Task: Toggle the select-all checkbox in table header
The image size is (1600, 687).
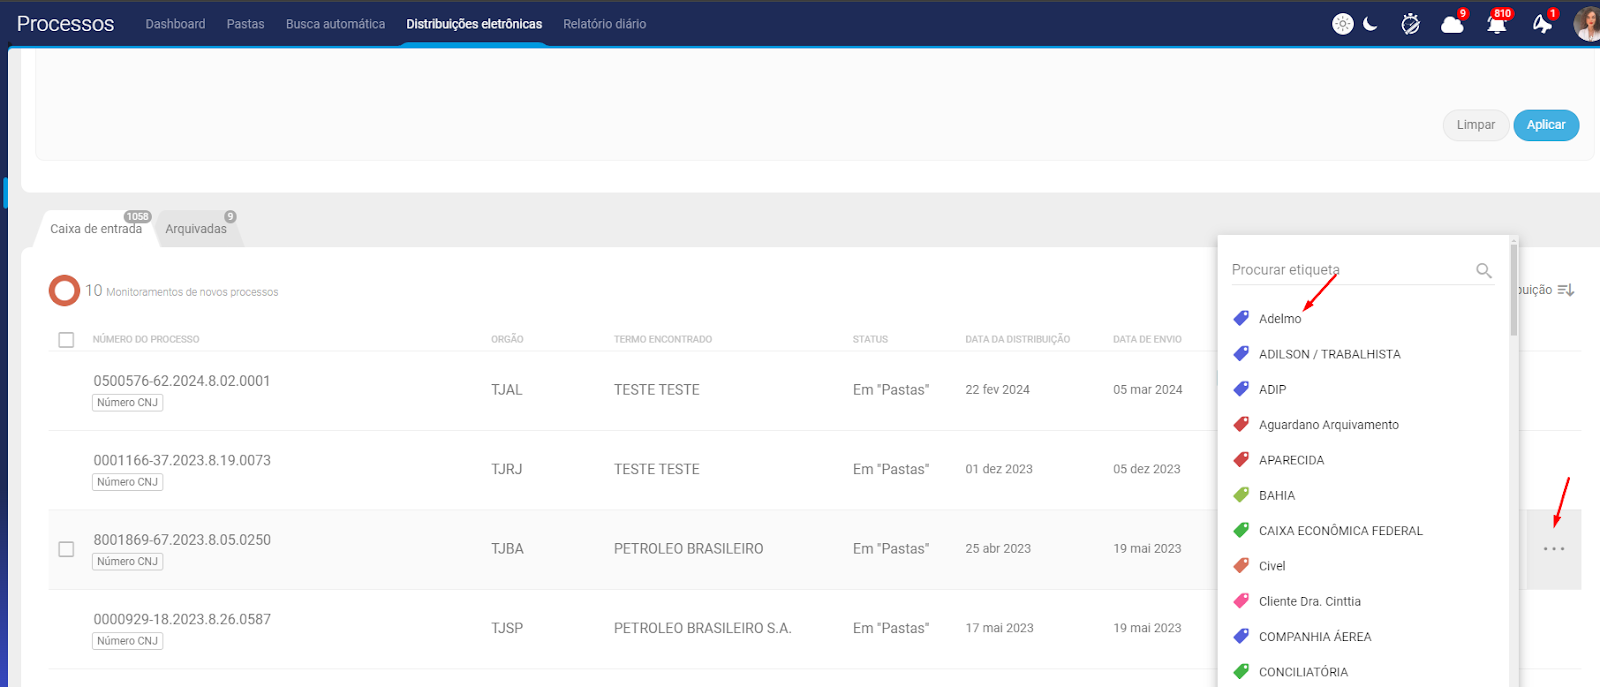Action: pyautogui.click(x=66, y=340)
